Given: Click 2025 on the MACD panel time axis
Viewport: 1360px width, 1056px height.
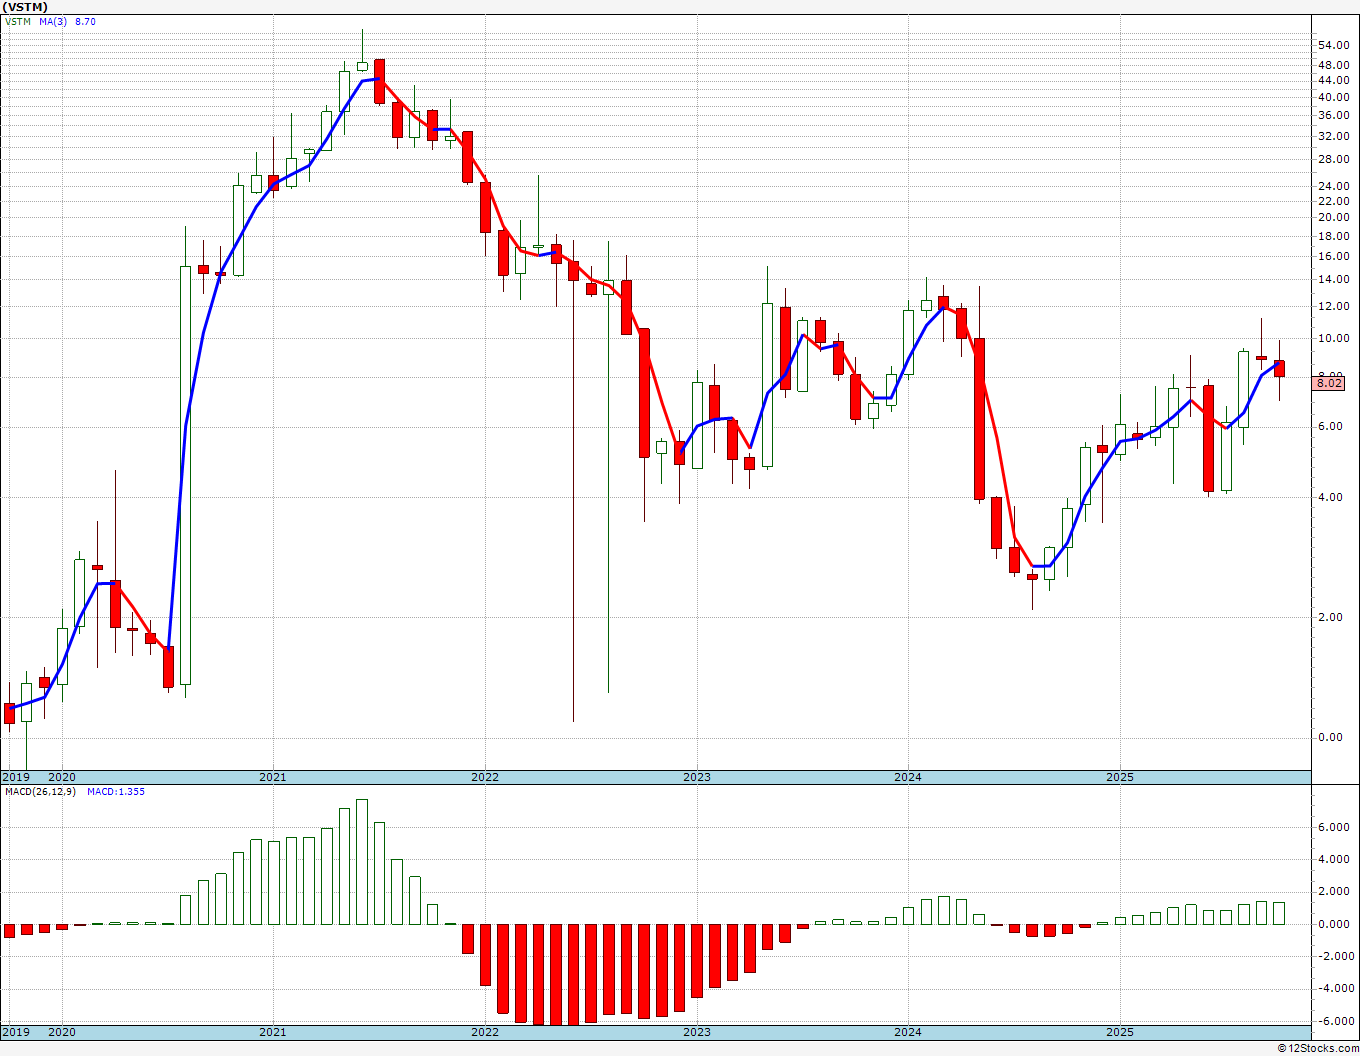Looking at the screenshot, I should [x=1120, y=1032].
